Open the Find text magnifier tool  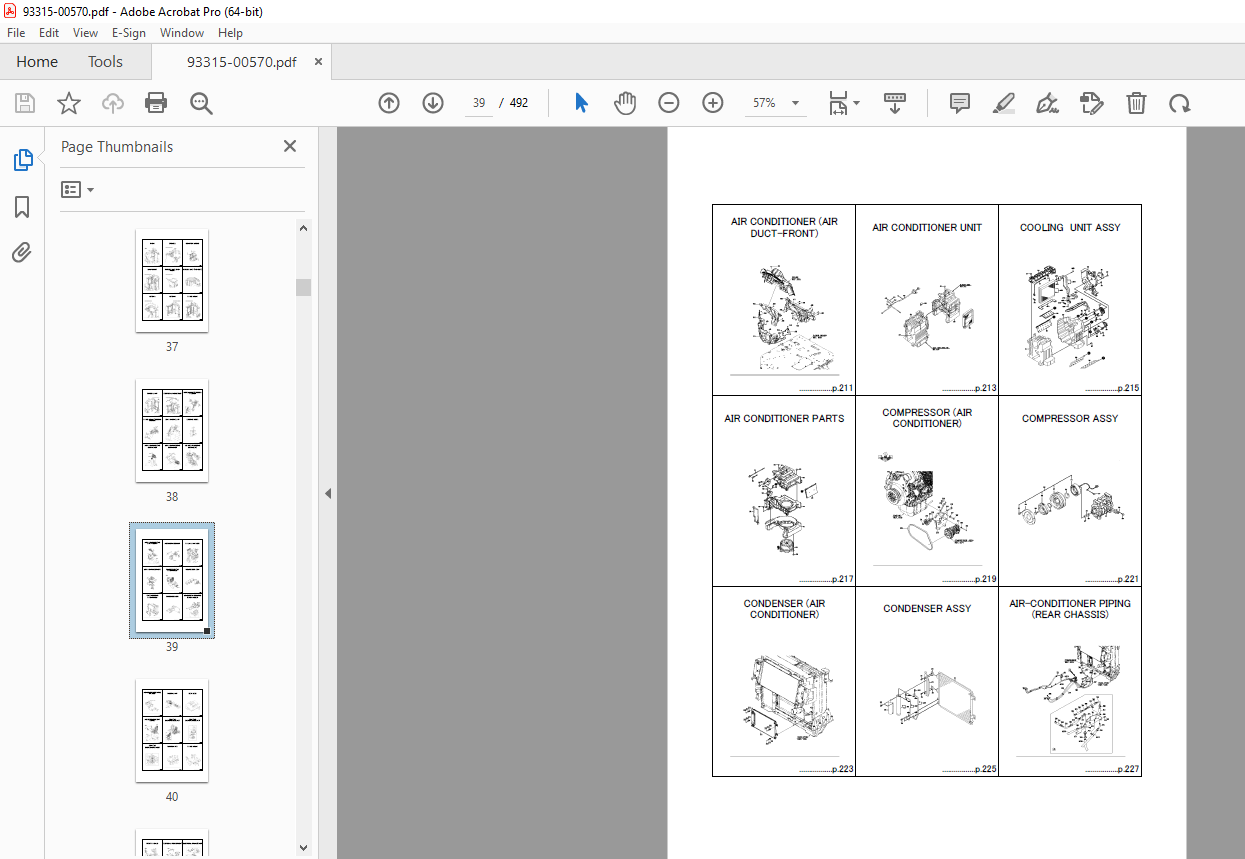point(201,103)
